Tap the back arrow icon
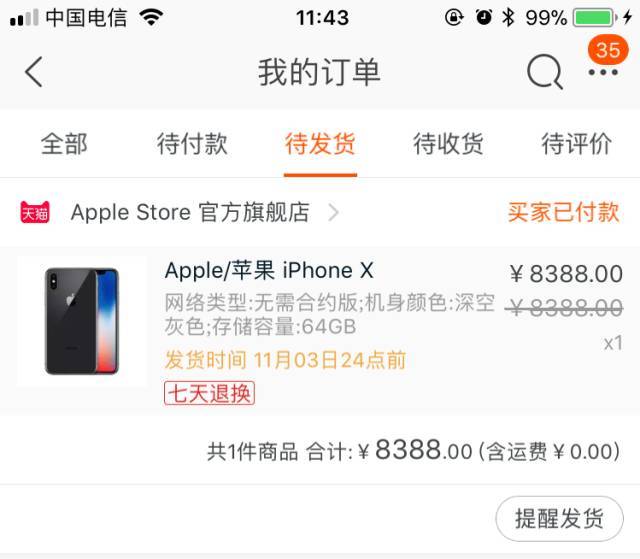This screenshot has height=559, width=640. 34,72
